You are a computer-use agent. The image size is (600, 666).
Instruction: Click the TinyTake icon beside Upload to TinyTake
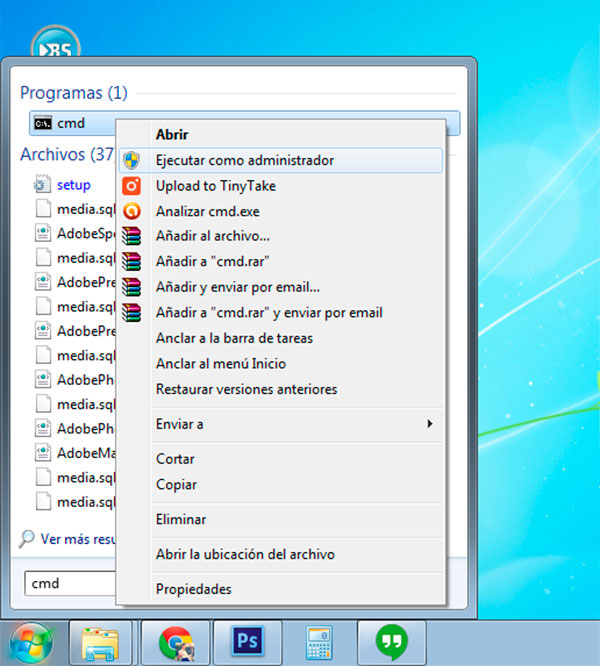tap(132, 186)
